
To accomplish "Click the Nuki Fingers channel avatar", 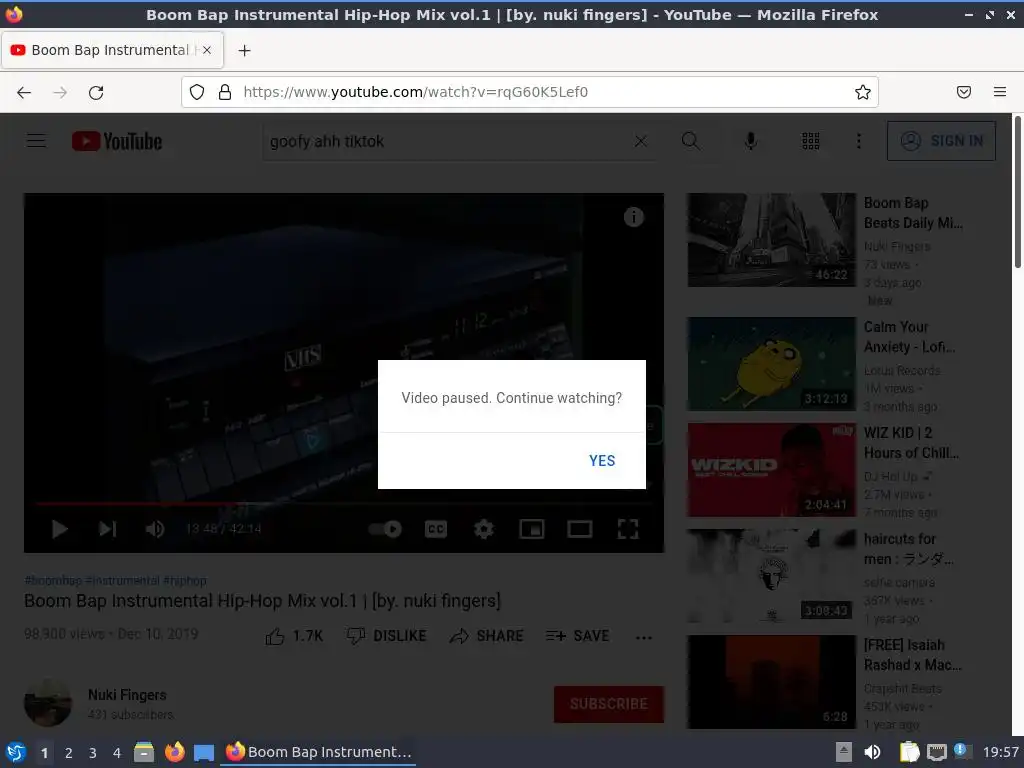I will pyautogui.click(x=48, y=702).
